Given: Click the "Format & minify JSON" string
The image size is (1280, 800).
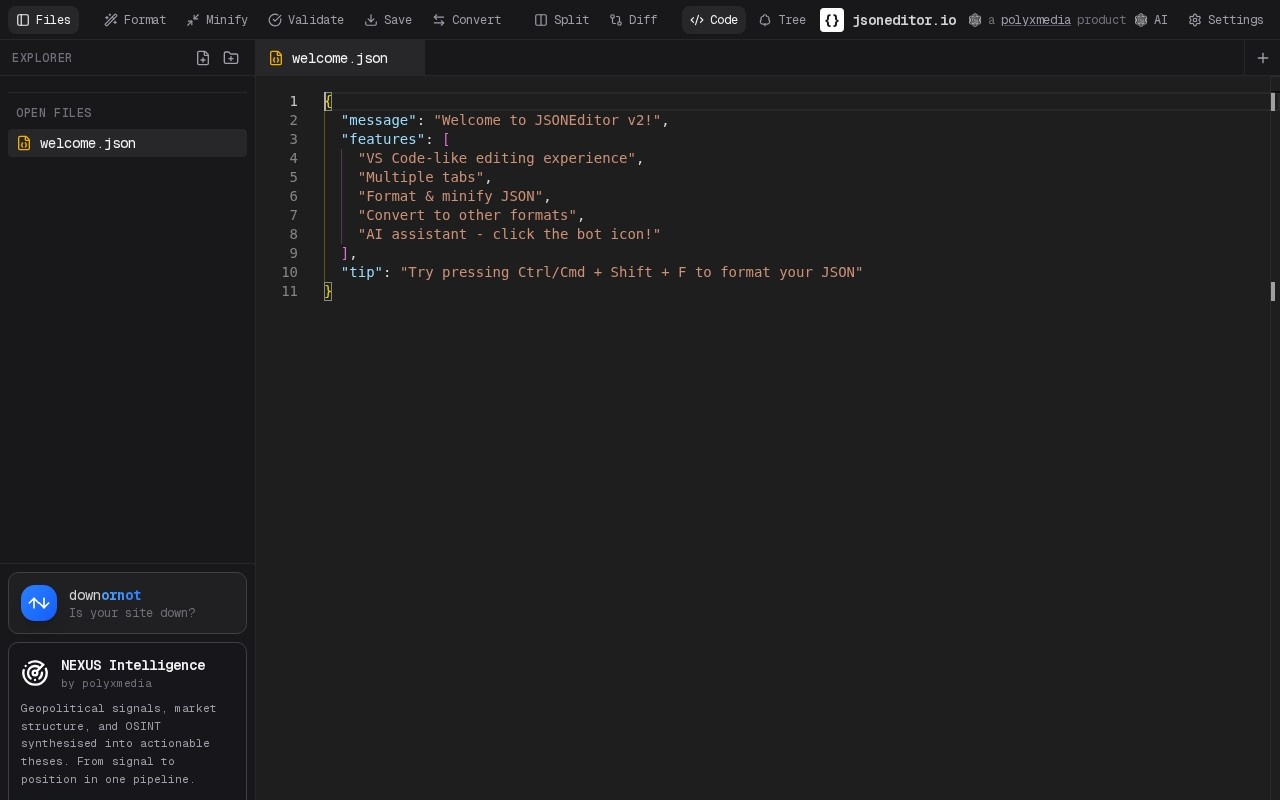Looking at the screenshot, I should (x=451, y=196).
